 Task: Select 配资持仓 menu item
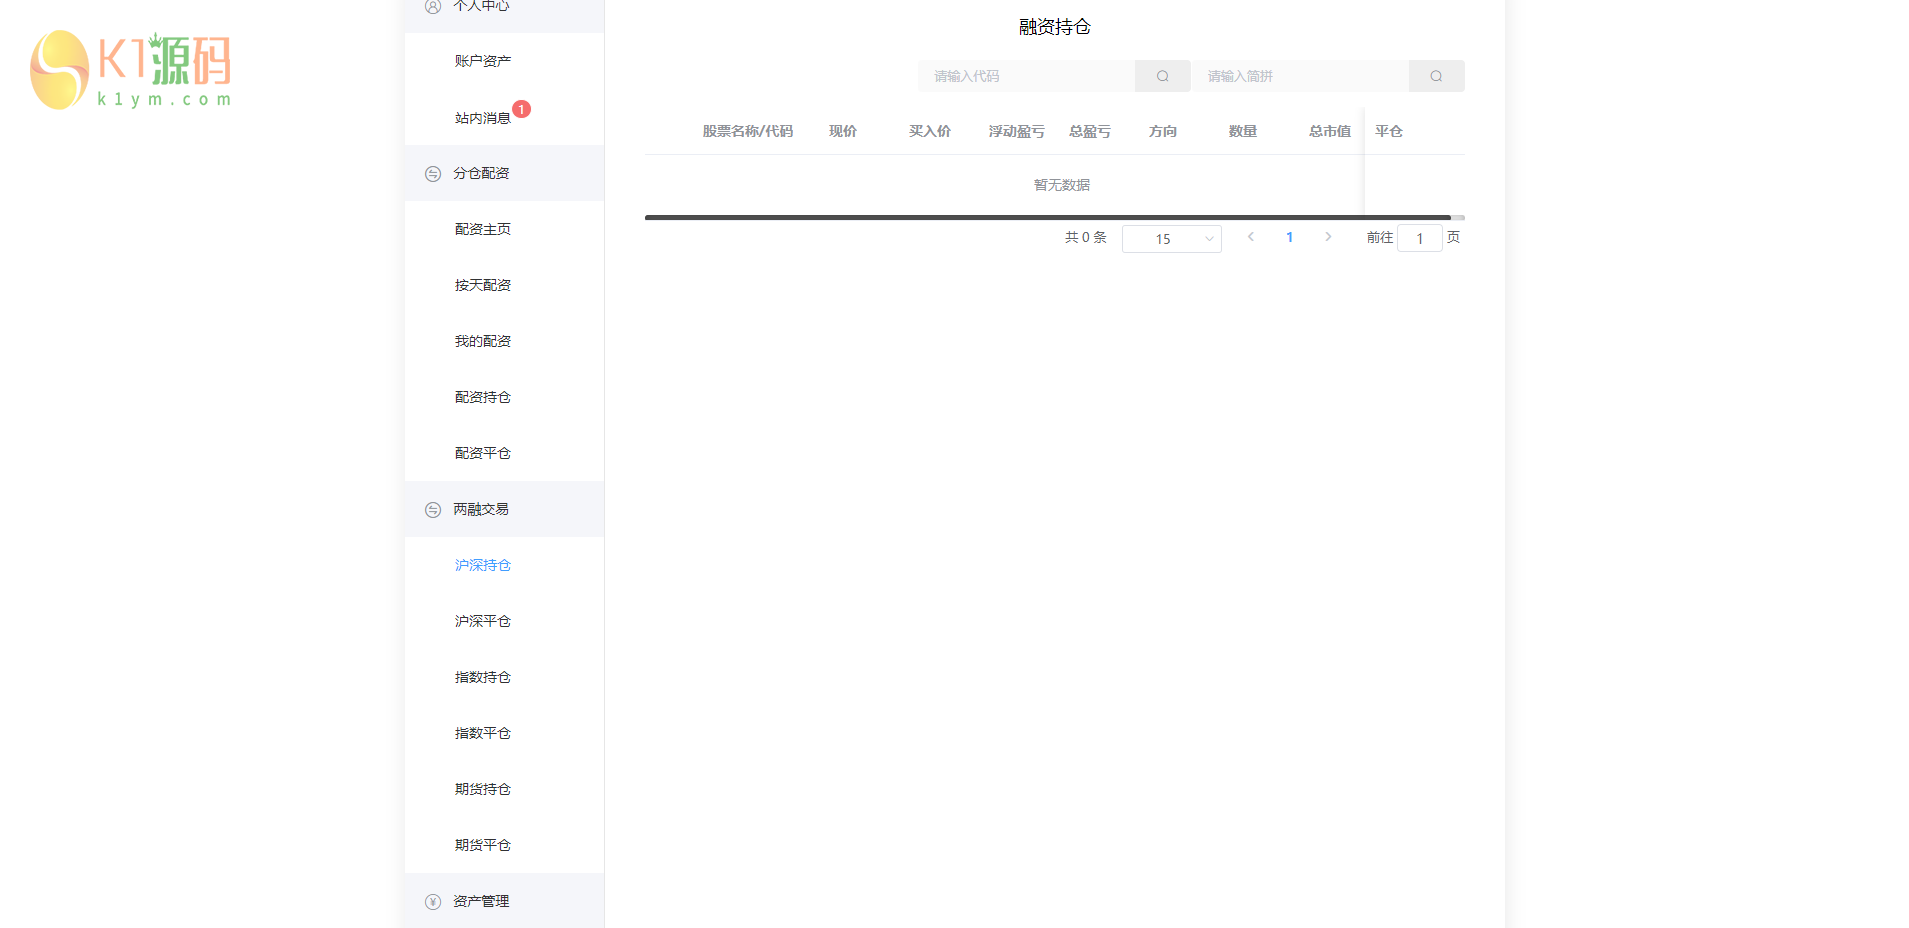pyautogui.click(x=504, y=397)
